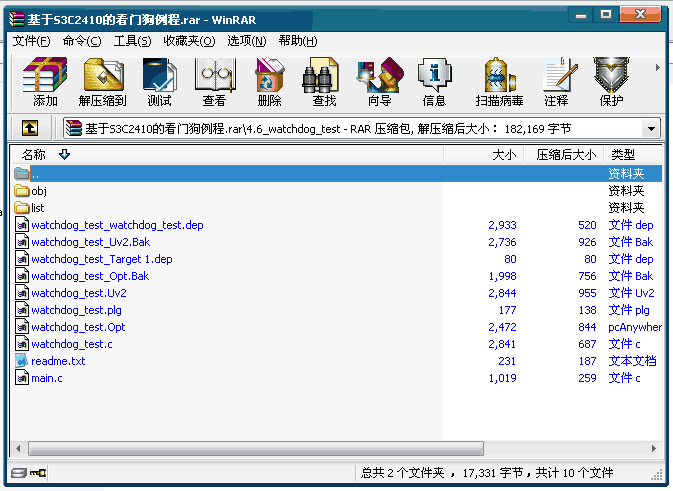Sort by the 名称 column header

click(227, 155)
